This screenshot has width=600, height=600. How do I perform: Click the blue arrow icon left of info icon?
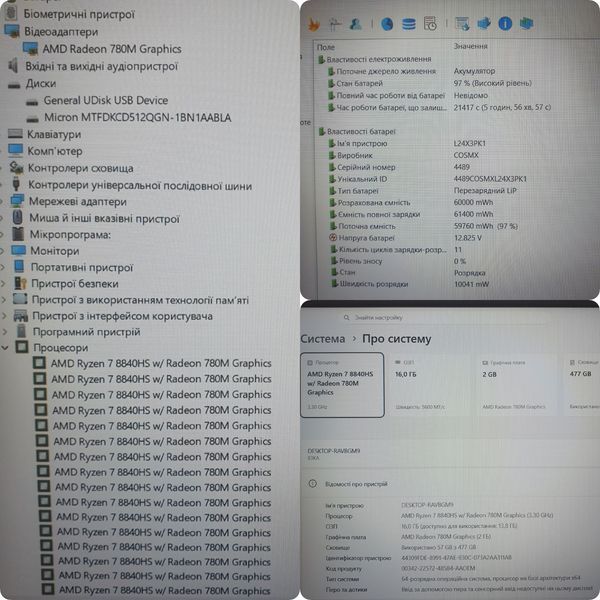click(484, 24)
